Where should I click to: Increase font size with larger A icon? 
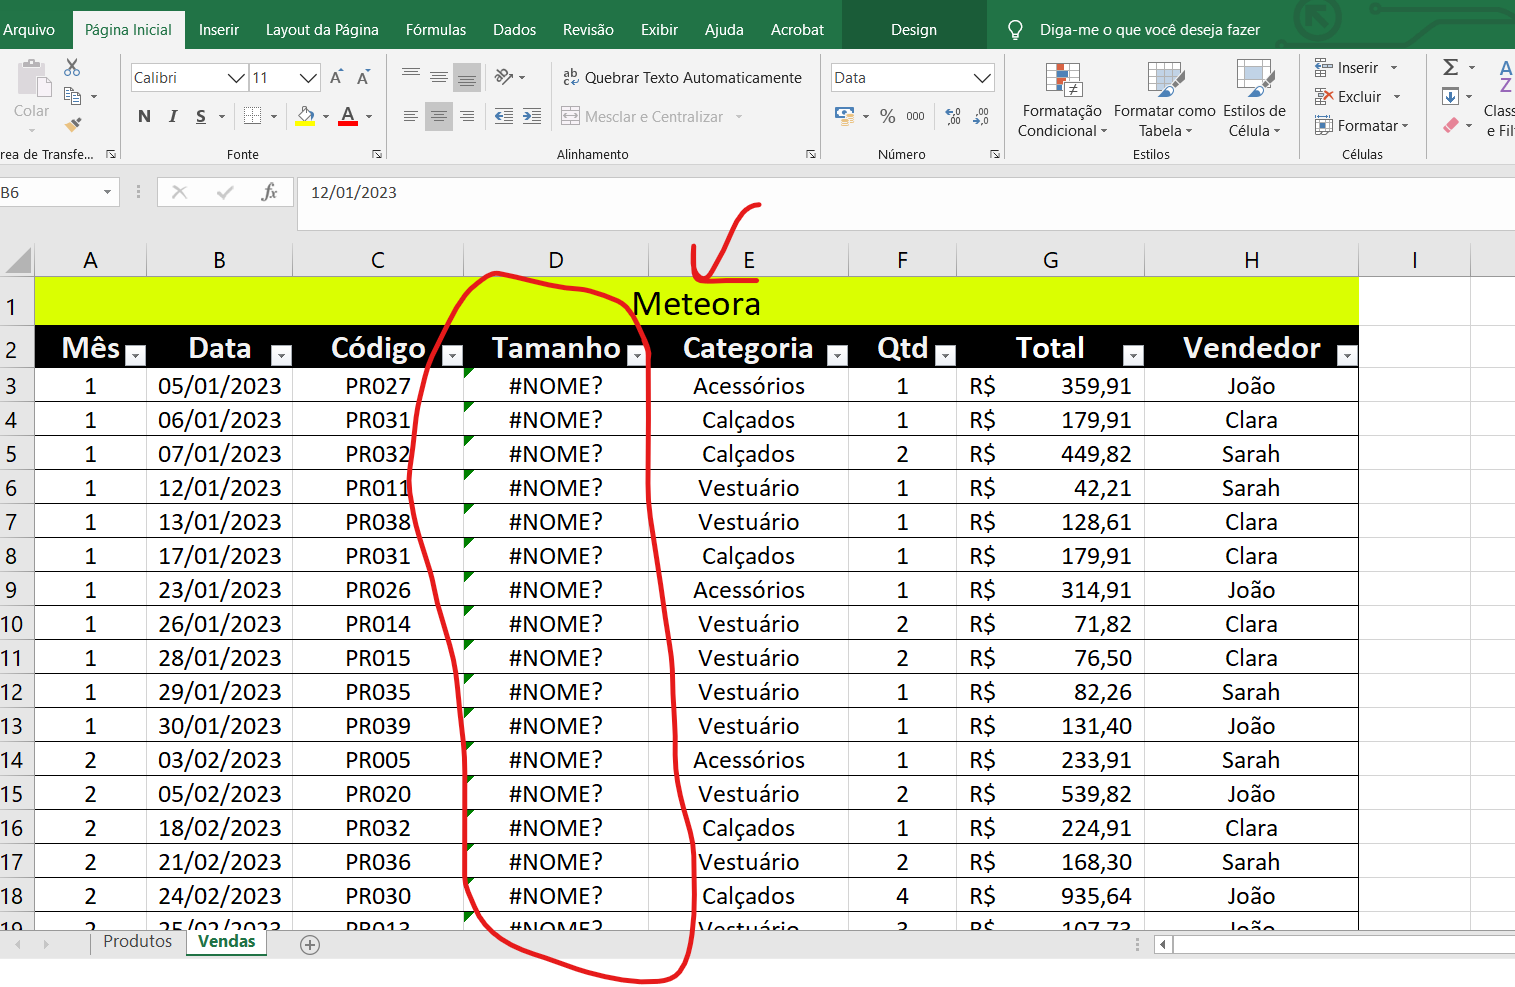coord(337,77)
